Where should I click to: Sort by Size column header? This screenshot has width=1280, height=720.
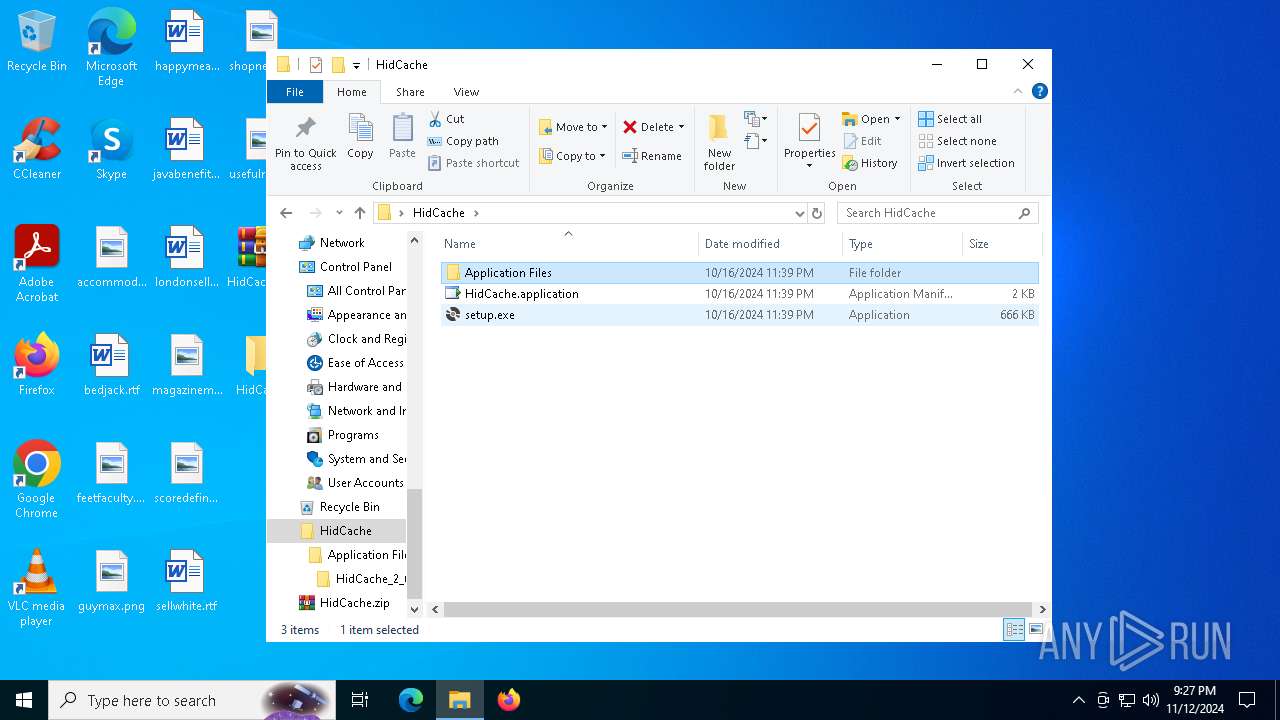pyautogui.click(x=1001, y=244)
